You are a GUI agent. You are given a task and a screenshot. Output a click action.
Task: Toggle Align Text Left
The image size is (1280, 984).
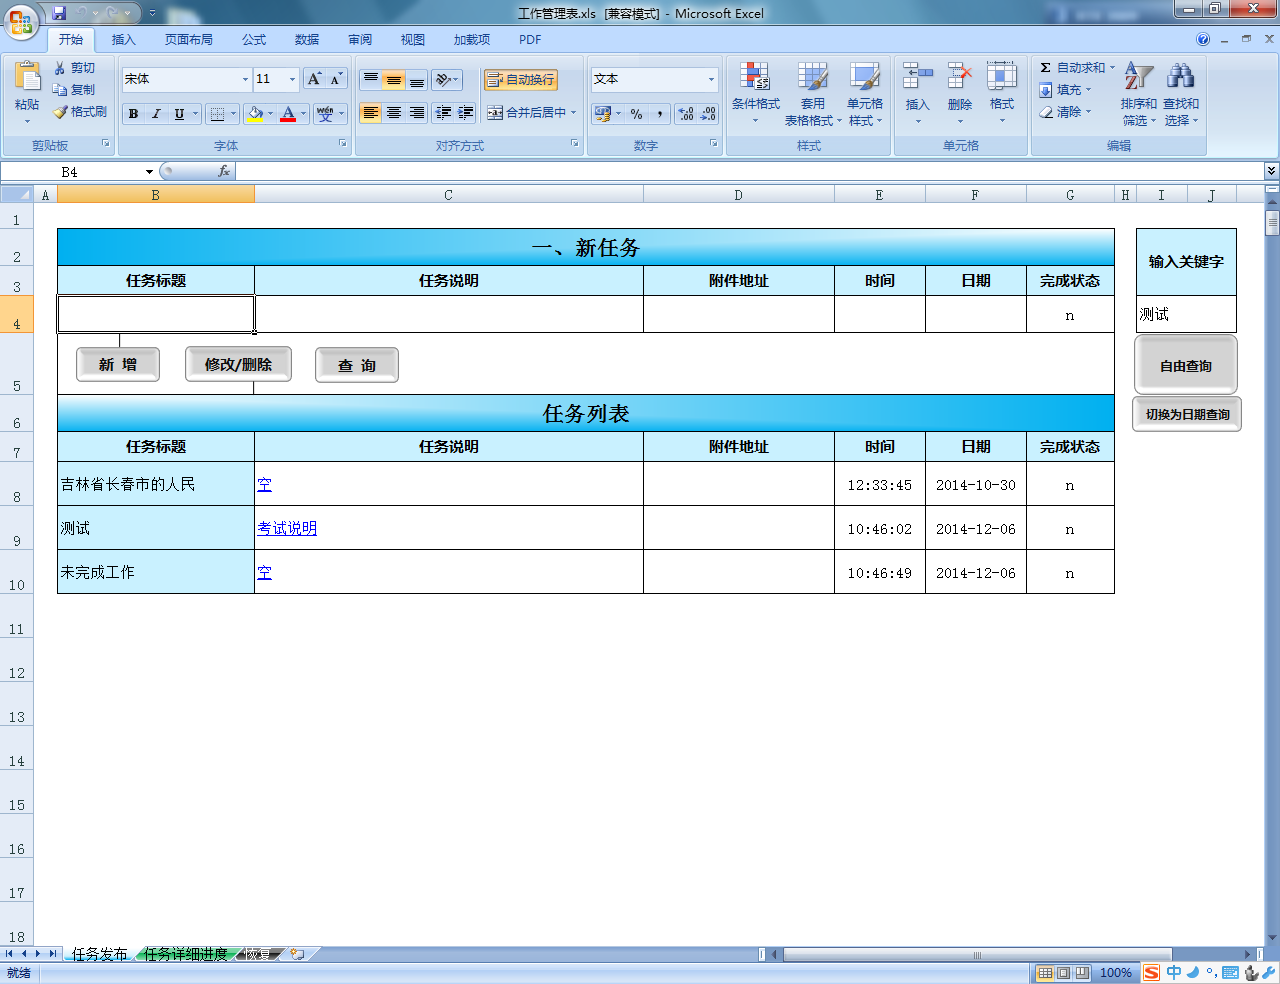click(371, 113)
